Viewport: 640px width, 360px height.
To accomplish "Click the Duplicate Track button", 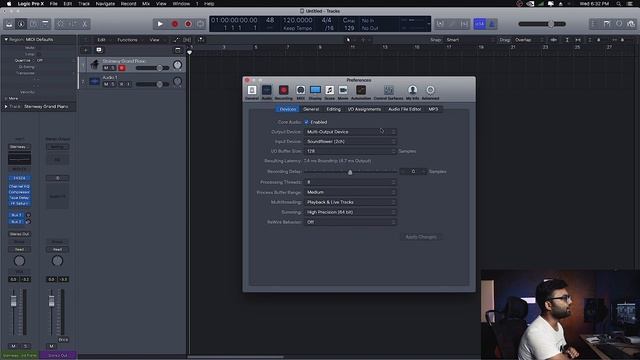I will tap(99, 50).
